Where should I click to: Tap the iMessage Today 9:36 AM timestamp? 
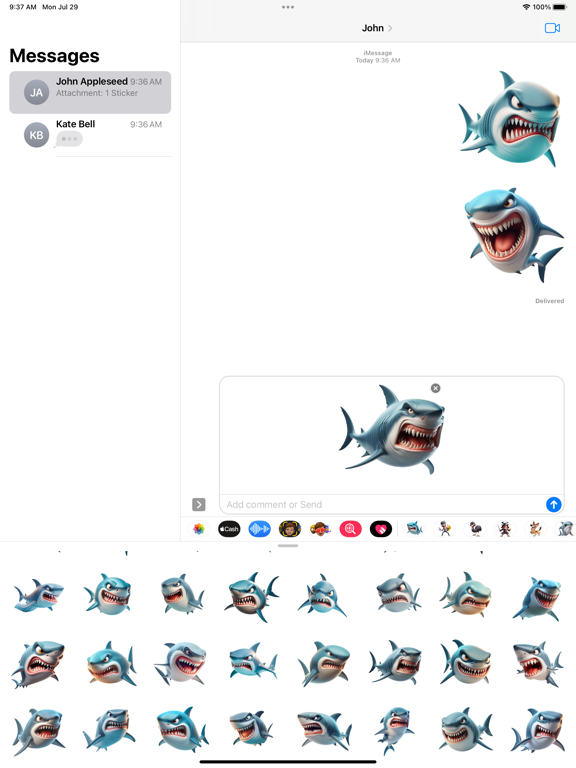[x=378, y=56]
